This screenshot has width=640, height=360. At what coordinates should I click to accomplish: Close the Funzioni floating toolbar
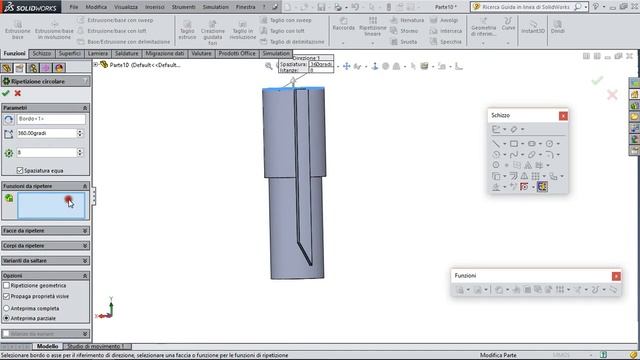(616, 276)
